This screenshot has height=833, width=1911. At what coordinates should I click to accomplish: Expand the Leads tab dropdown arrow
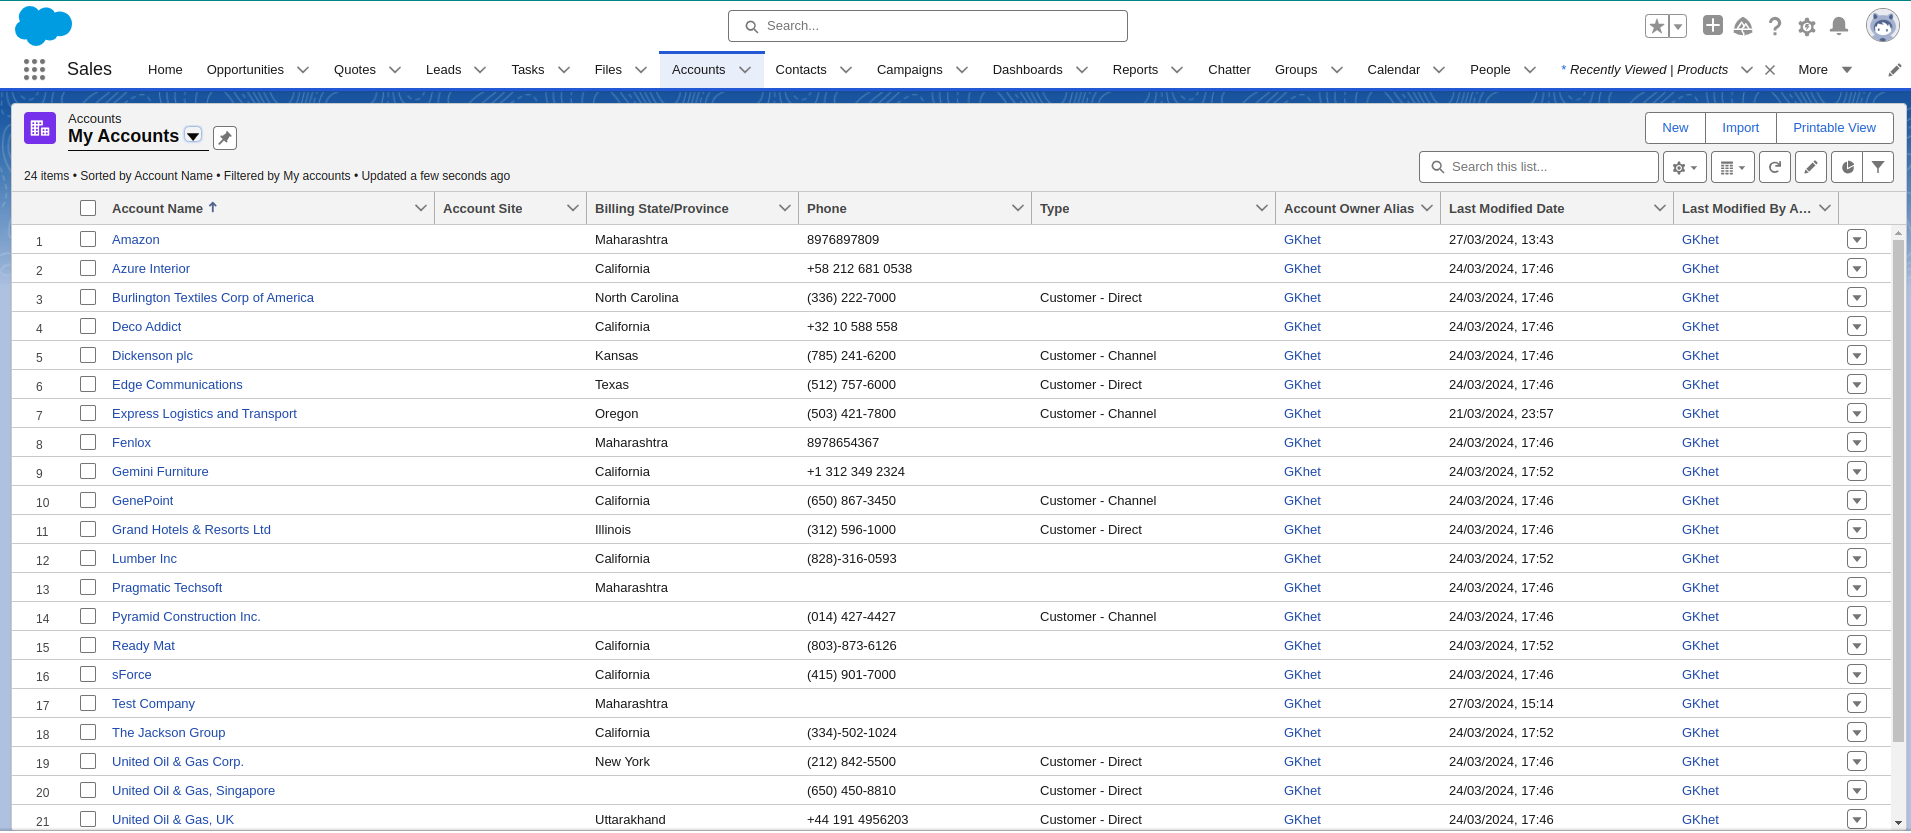point(480,70)
